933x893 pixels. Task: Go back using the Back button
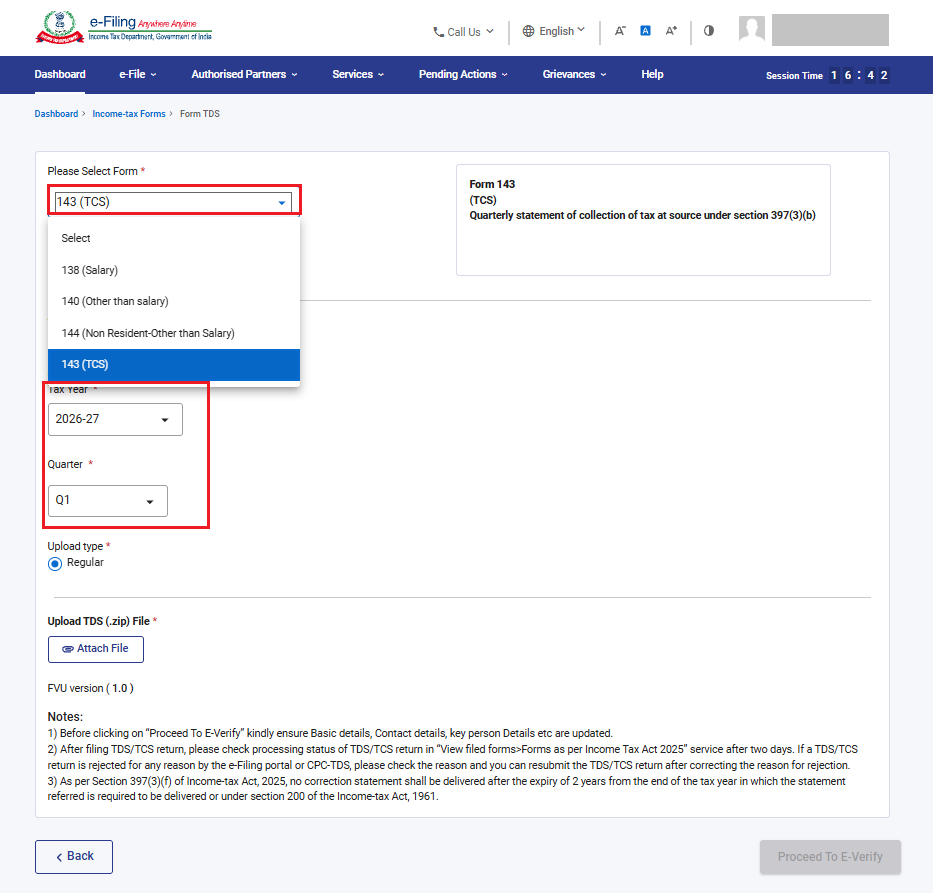74,857
